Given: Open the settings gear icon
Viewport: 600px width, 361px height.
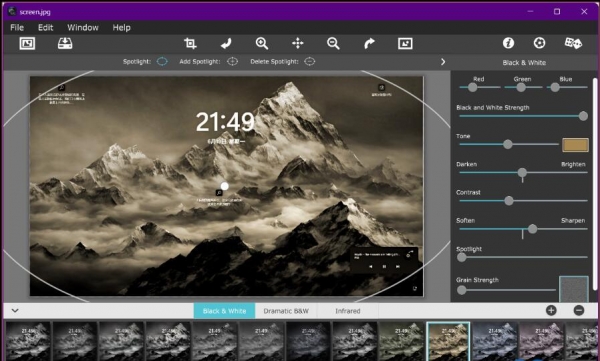Looking at the screenshot, I should click(x=540, y=43).
